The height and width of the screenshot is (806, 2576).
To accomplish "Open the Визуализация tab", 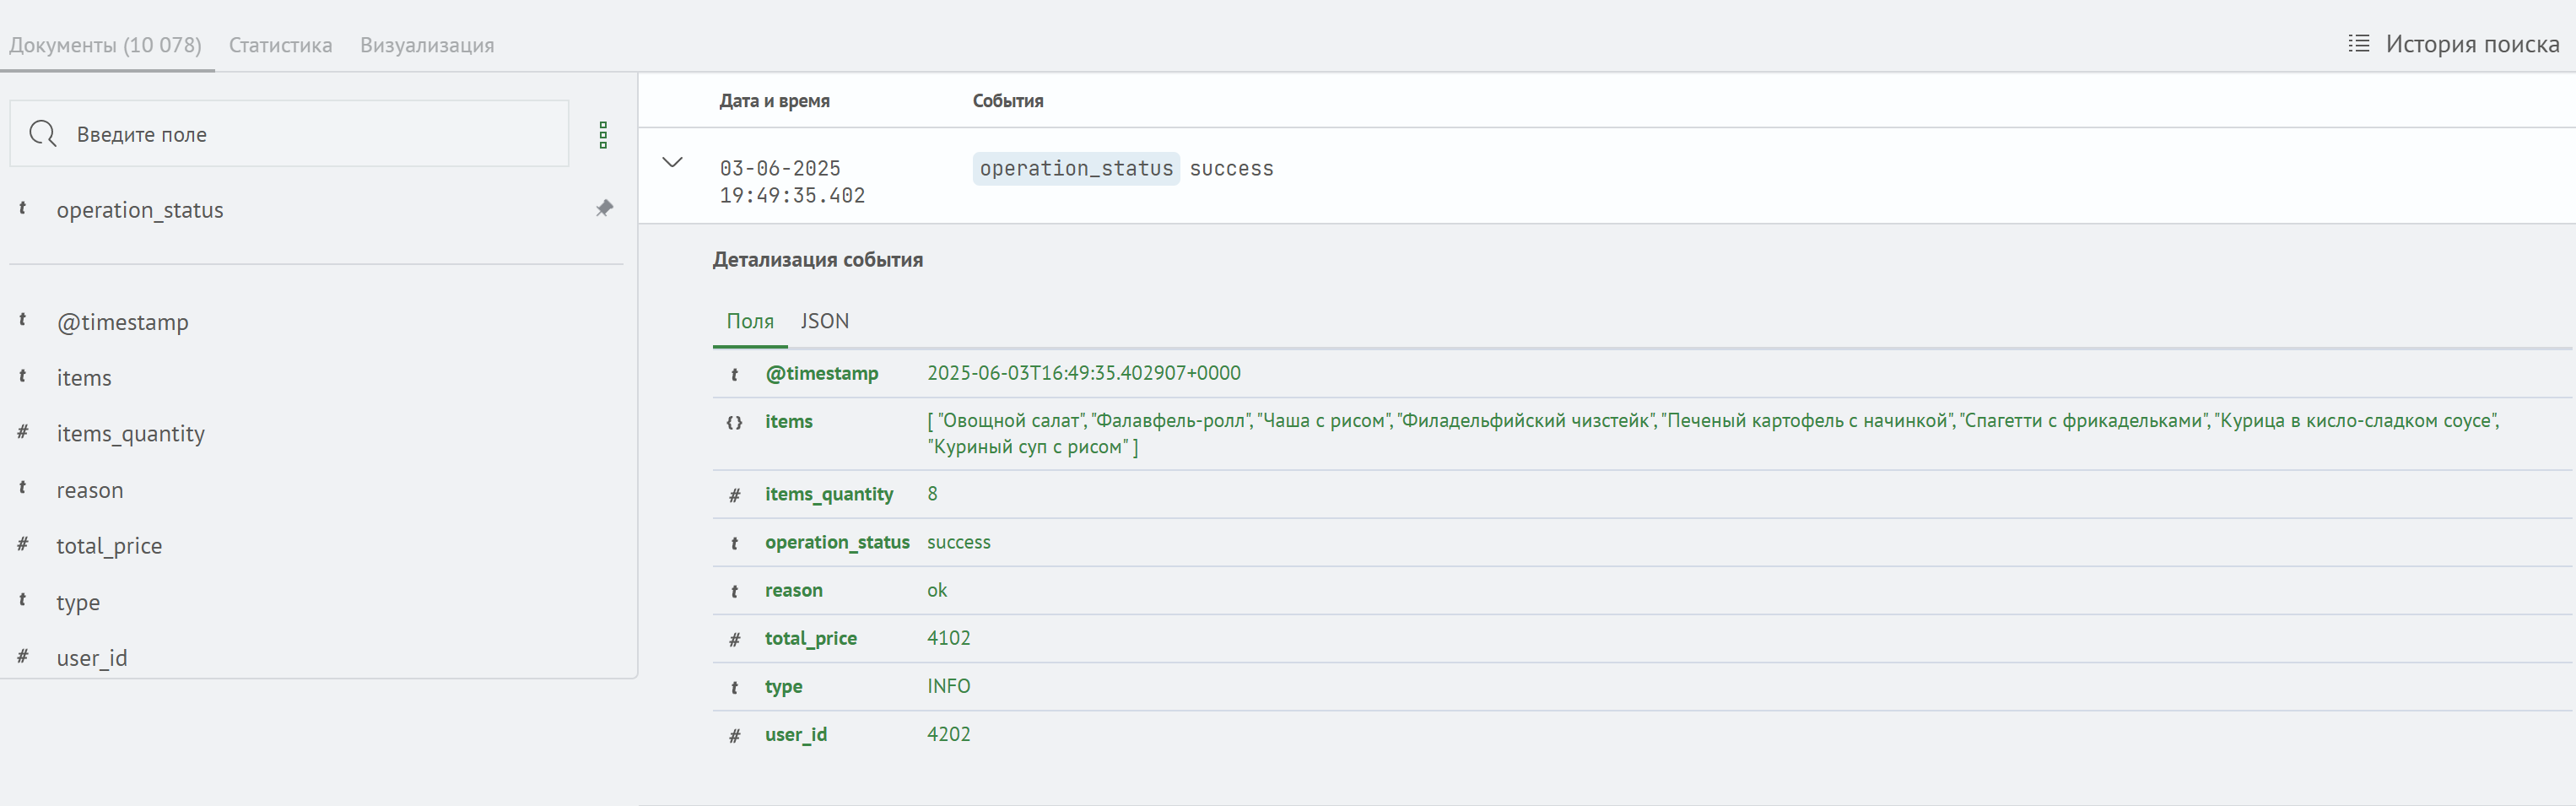I will click(427, 45).
